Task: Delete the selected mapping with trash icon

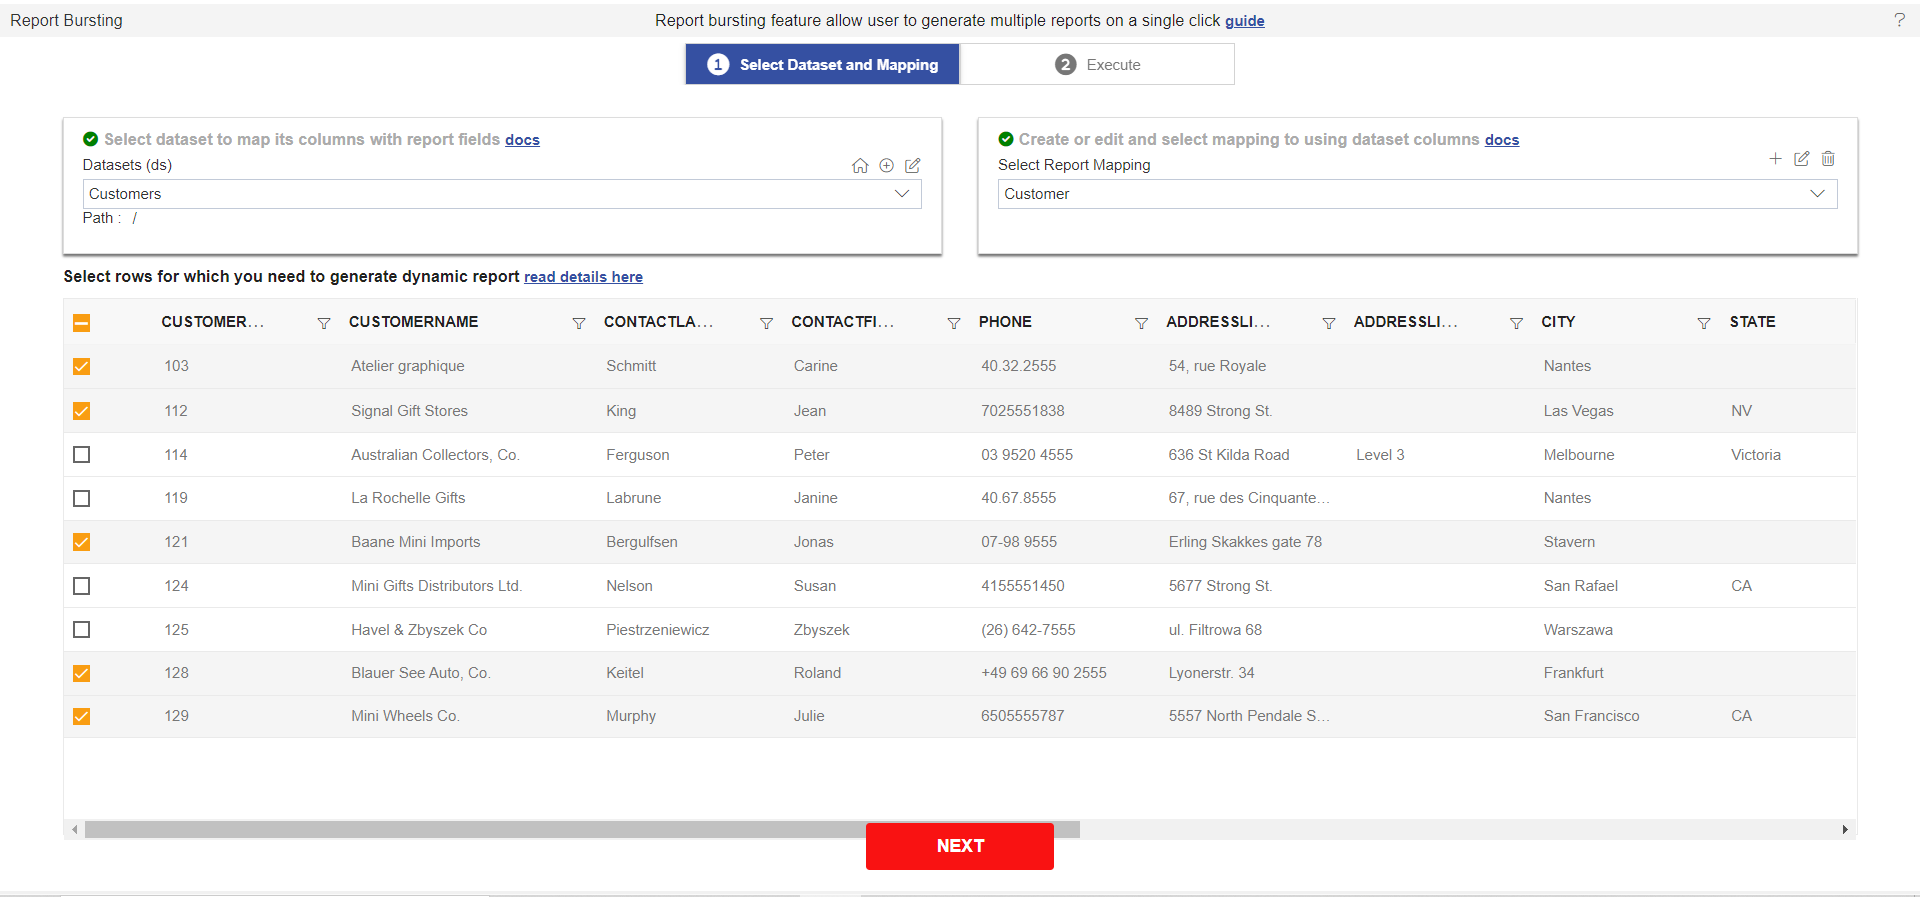Action: pos(1828,159)
